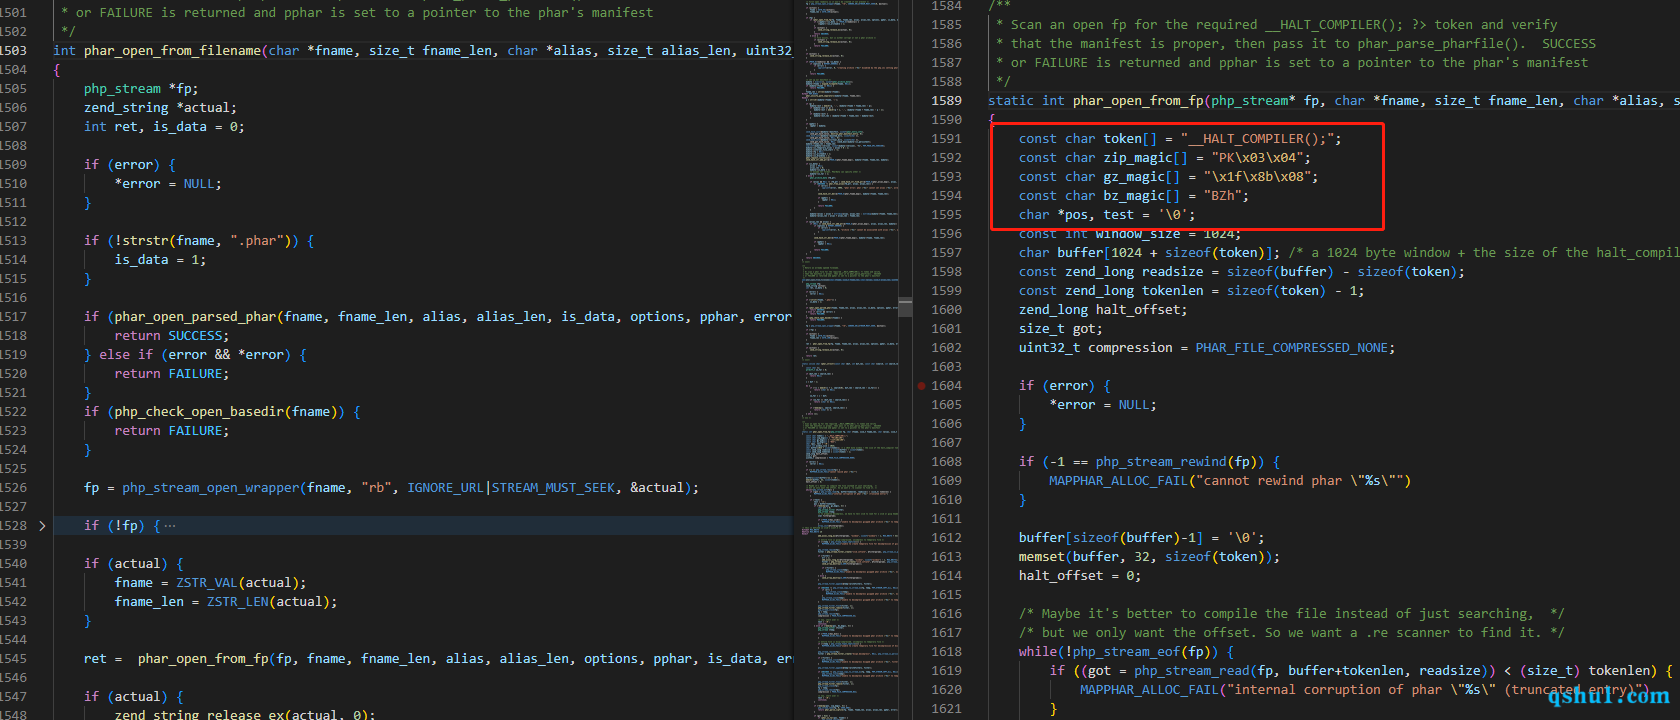Screen dimensions: 1680x720
Task: Click the php_stream_open_wrapper call
Action: pyautogui.click(x=211, y=487)
